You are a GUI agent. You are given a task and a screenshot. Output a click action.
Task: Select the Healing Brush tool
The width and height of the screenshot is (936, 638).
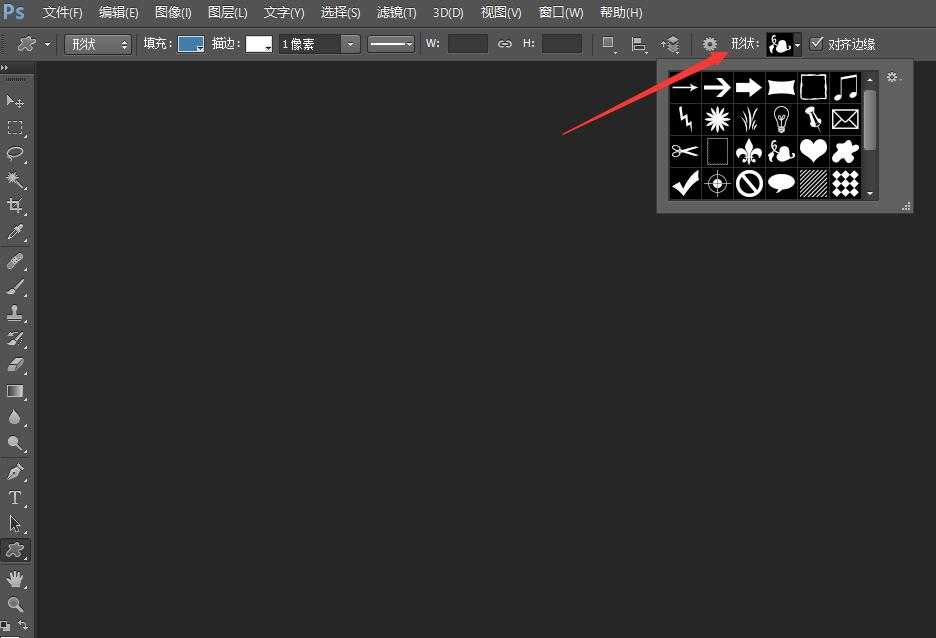tap(15, 261)
